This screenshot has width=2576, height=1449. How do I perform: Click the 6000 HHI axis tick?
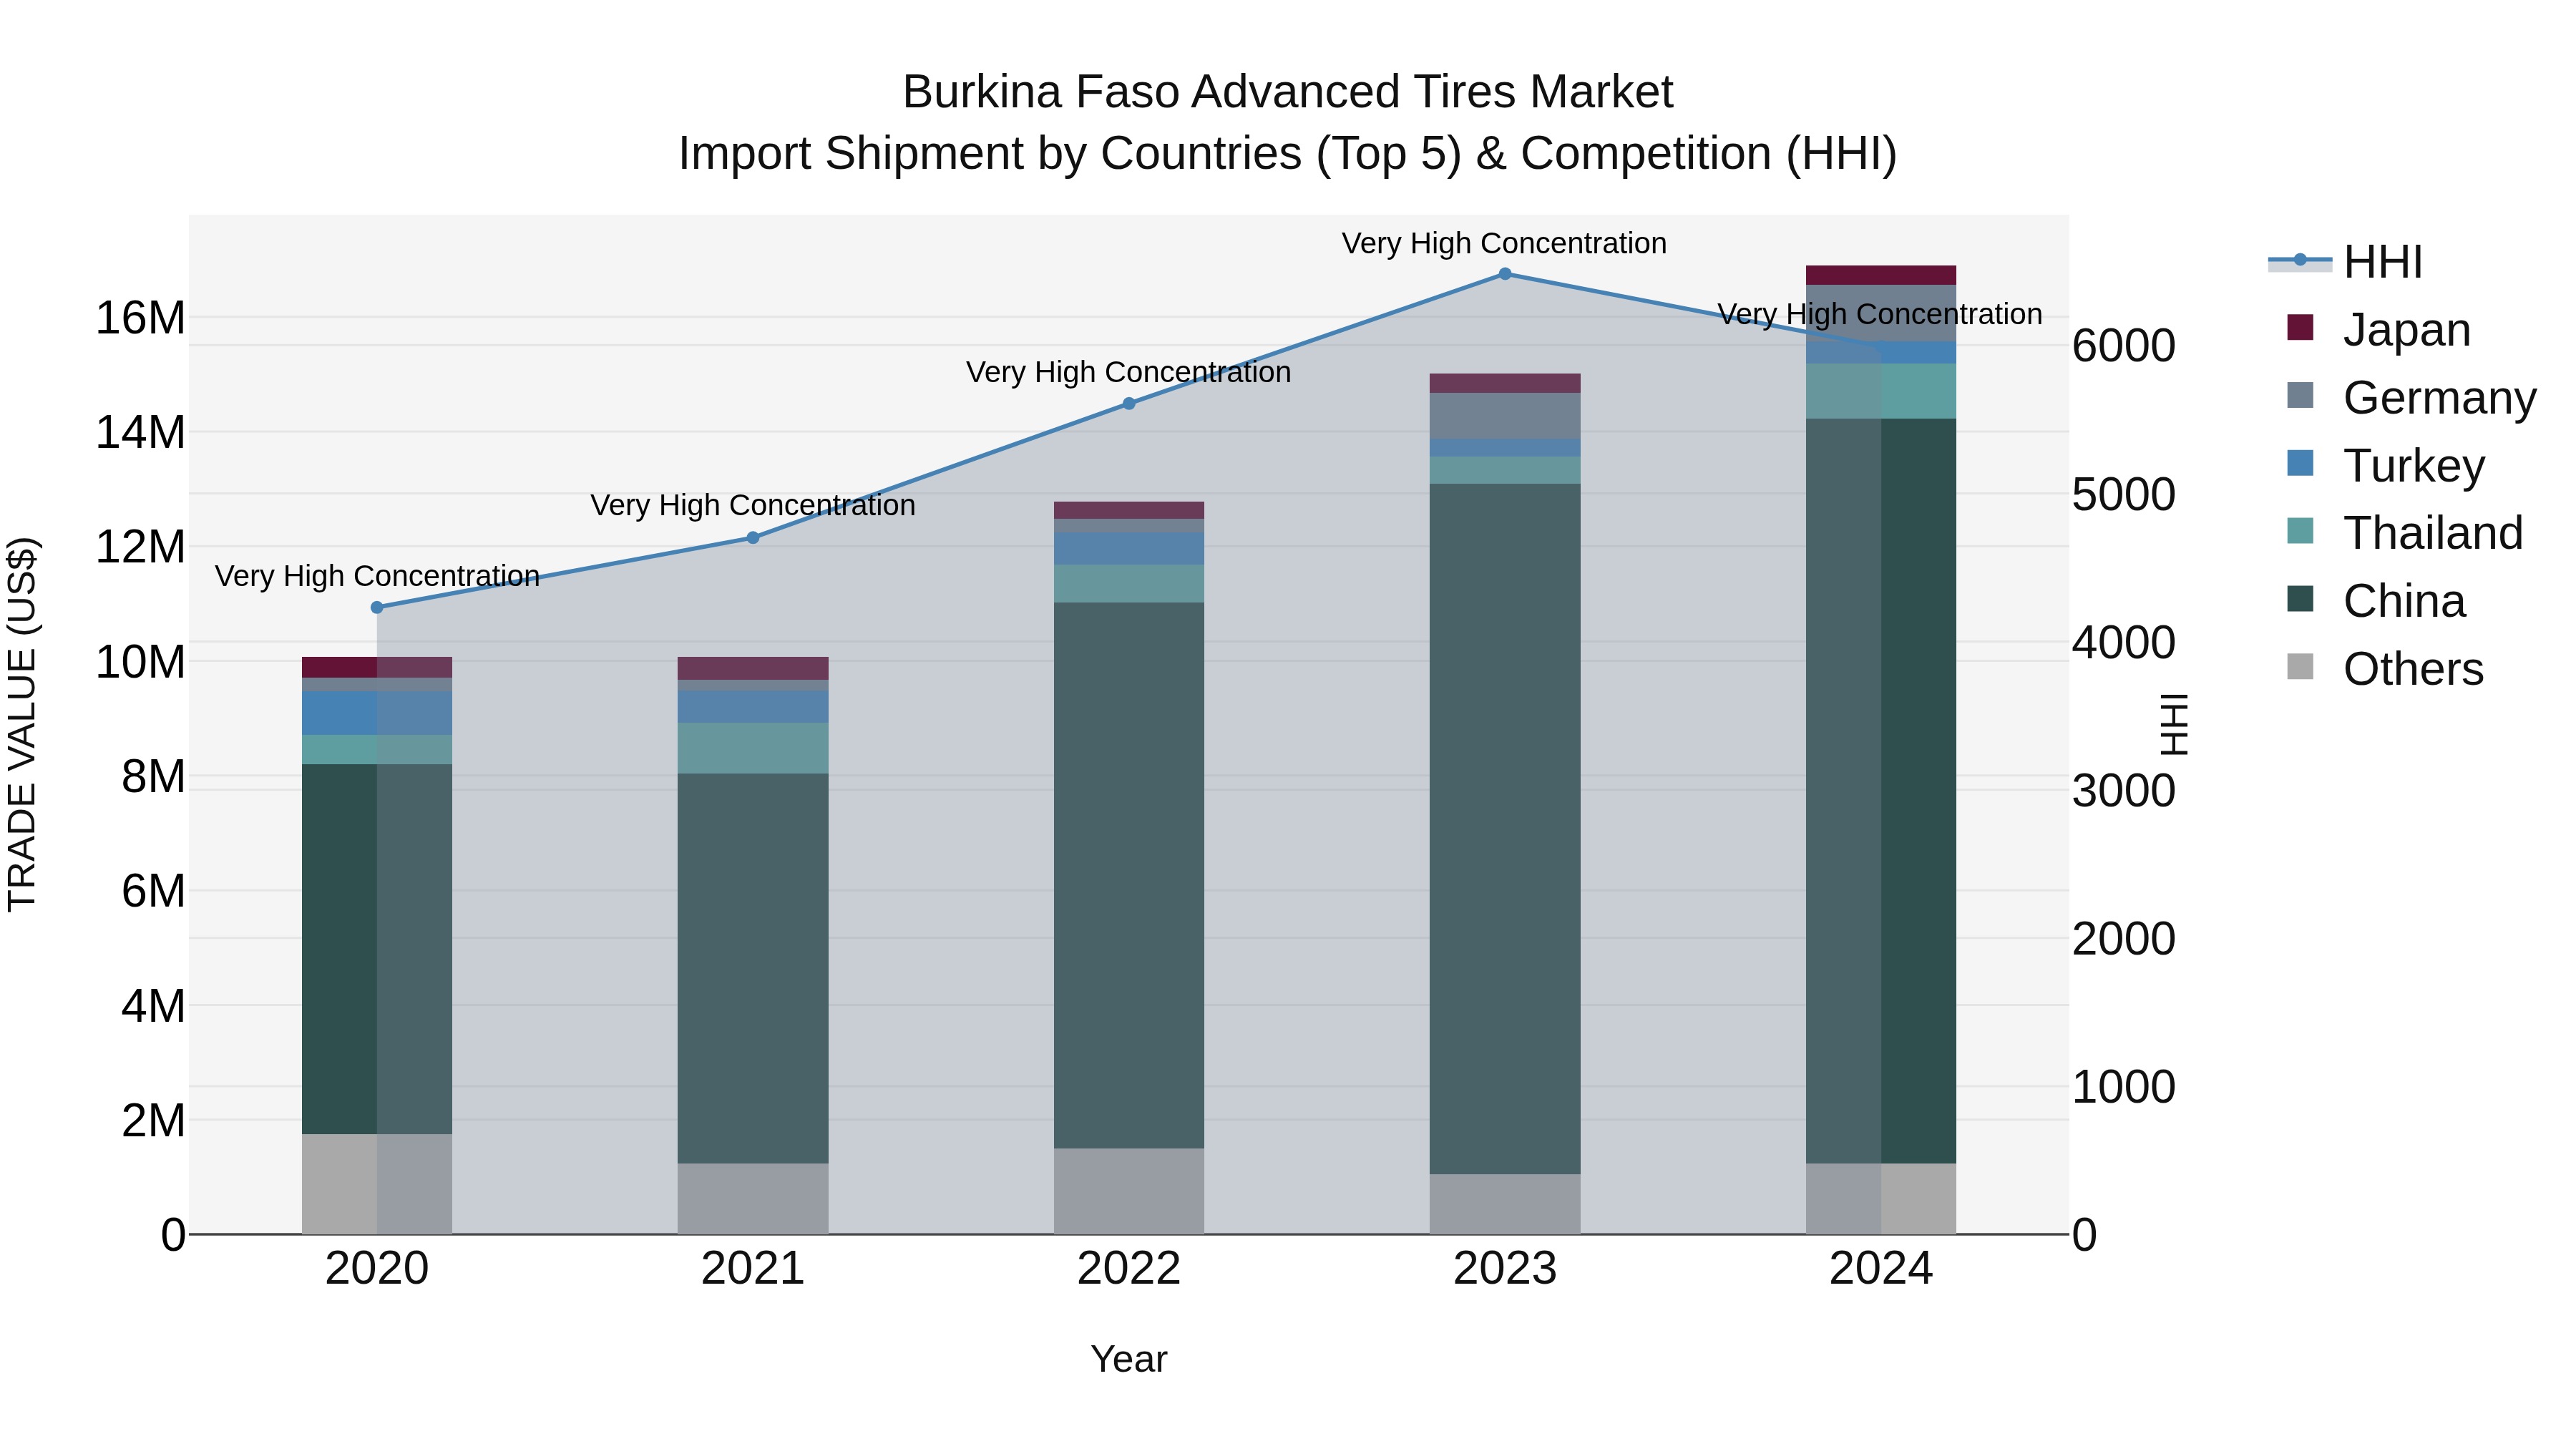pos(2124,346)
